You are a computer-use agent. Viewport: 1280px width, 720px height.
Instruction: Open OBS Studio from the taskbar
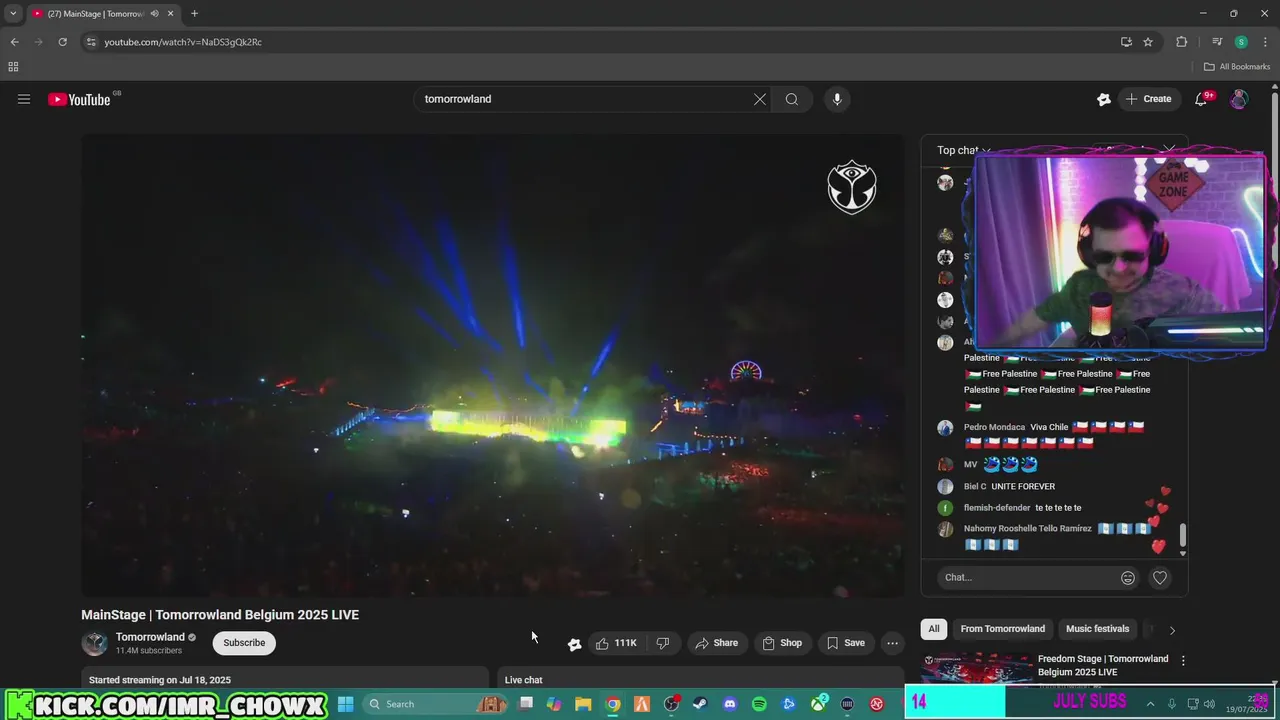[x=672, y=704]
